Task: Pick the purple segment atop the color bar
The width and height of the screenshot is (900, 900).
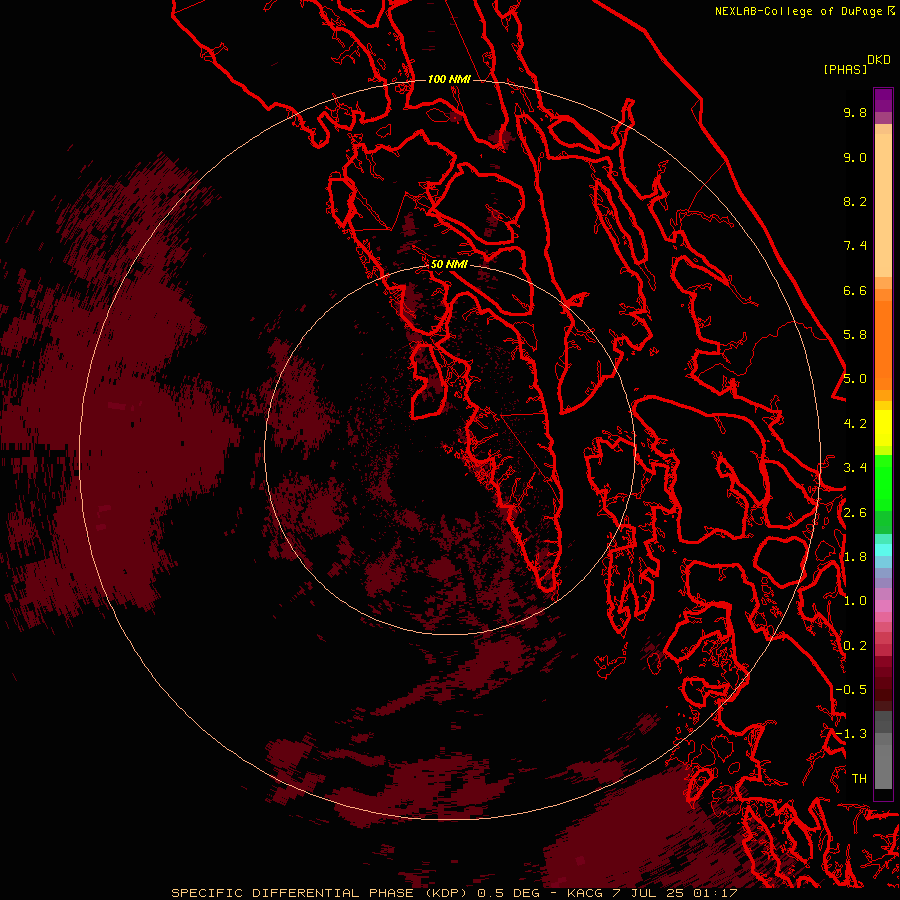Action: coord(883,100)
